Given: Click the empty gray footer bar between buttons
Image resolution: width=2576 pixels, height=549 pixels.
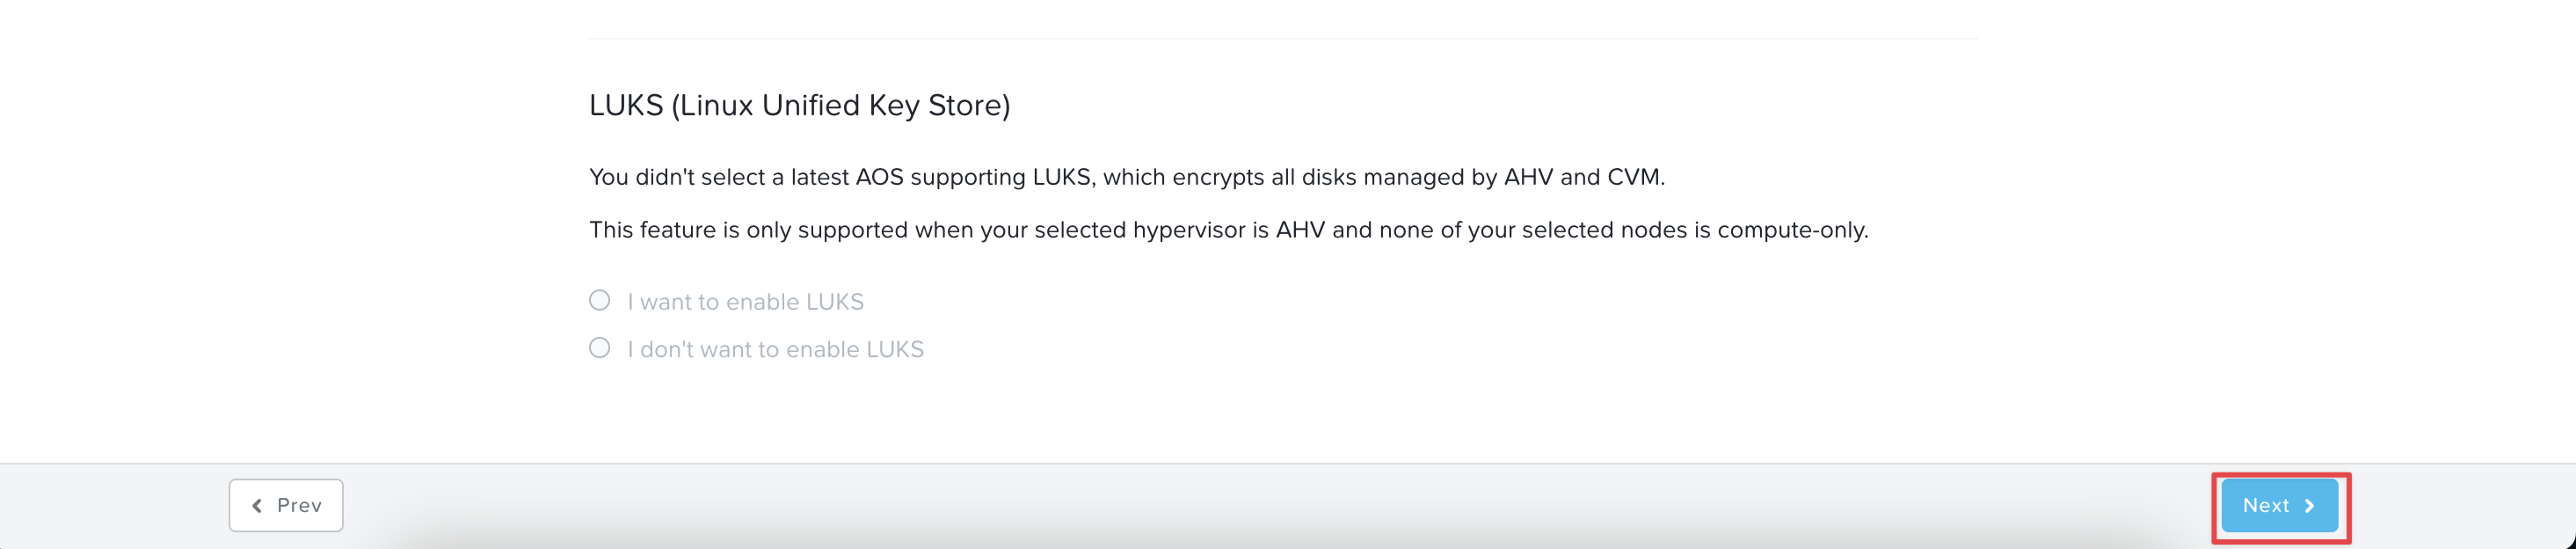Looking at the screenshot, I should point(1280,506).
